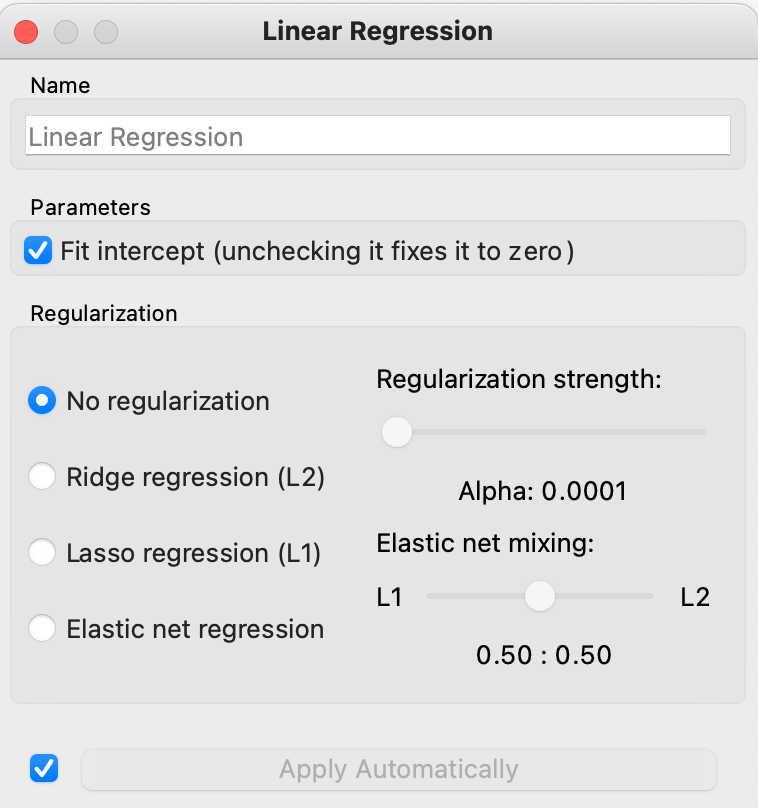
Task: Minimize the Linear Regression window
Action: click(66, 31)
